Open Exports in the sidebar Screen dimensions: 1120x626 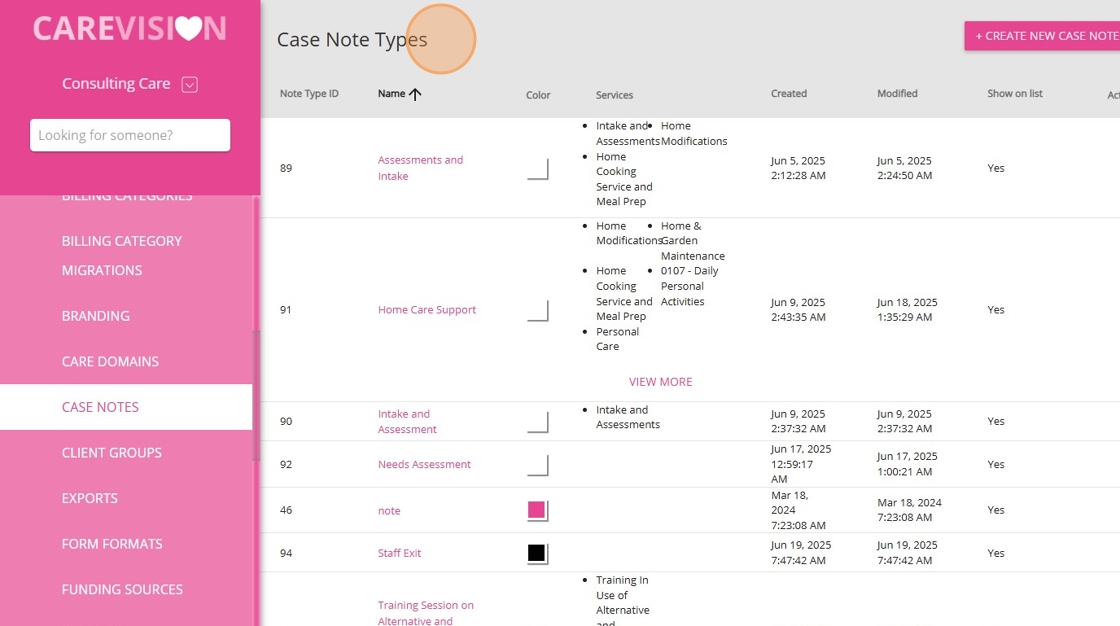point(89,499)
